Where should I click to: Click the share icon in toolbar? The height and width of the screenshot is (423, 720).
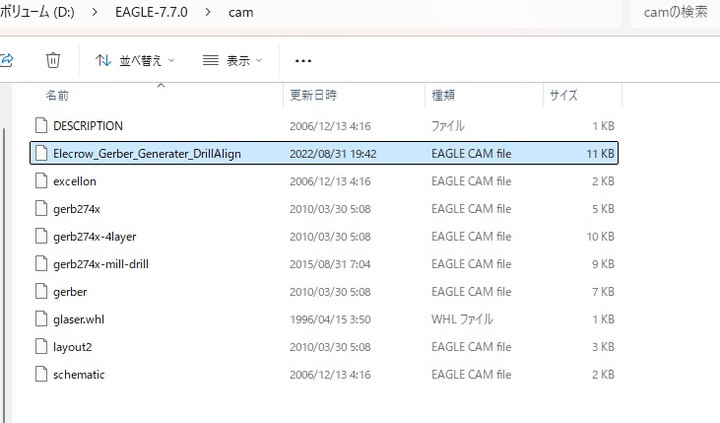6,60
